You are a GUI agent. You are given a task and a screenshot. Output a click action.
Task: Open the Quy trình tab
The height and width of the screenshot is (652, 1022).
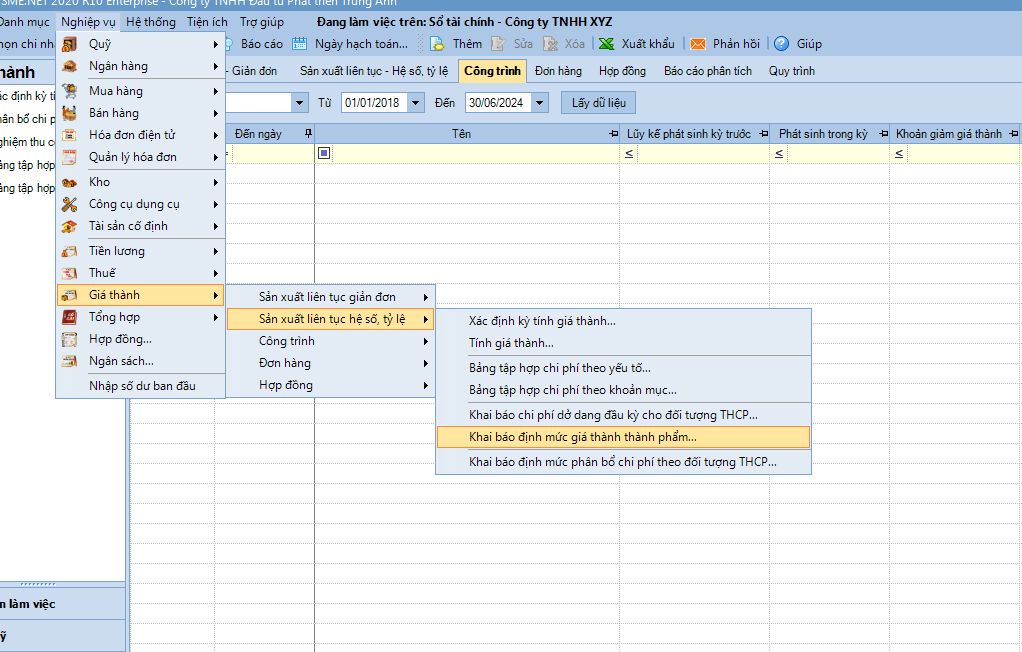click(791, 71)
